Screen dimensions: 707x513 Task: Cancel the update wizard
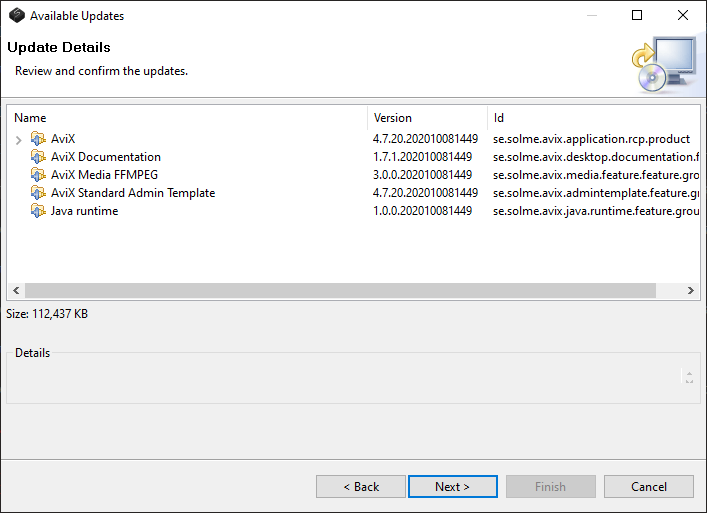[x=648, y=487]
